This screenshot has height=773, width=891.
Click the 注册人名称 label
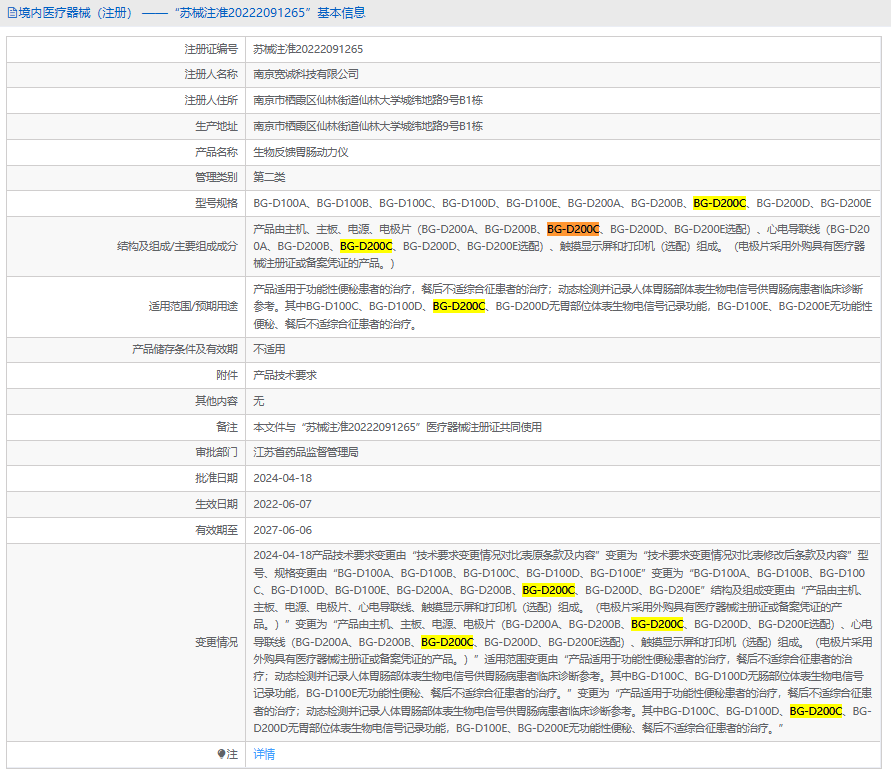[211, 74]
